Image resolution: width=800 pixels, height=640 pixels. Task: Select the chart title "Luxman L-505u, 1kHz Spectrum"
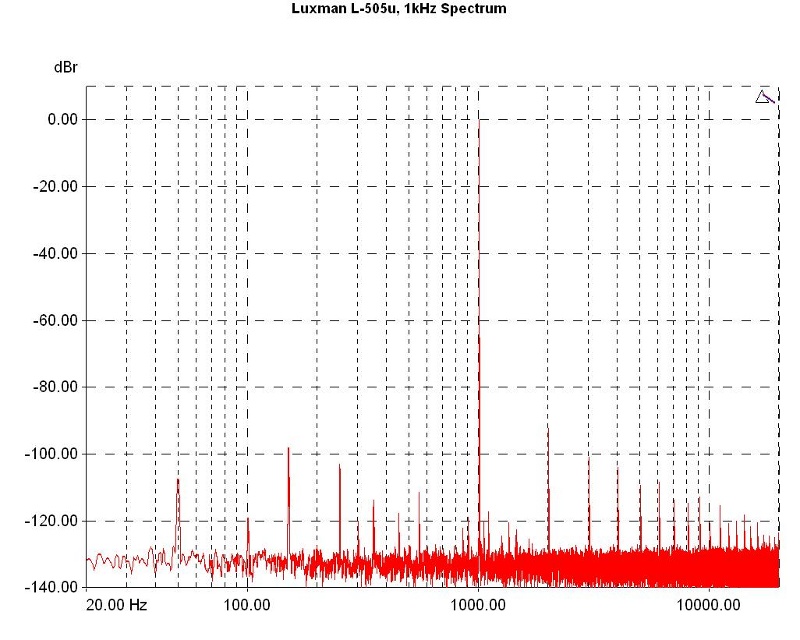pyautogui.click(x=399, y=9)
